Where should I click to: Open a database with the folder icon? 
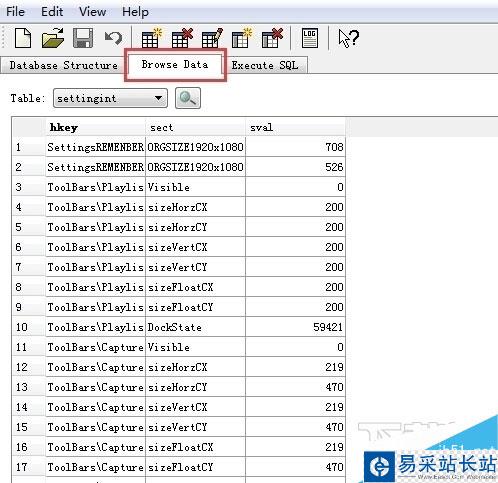[53, 38]
